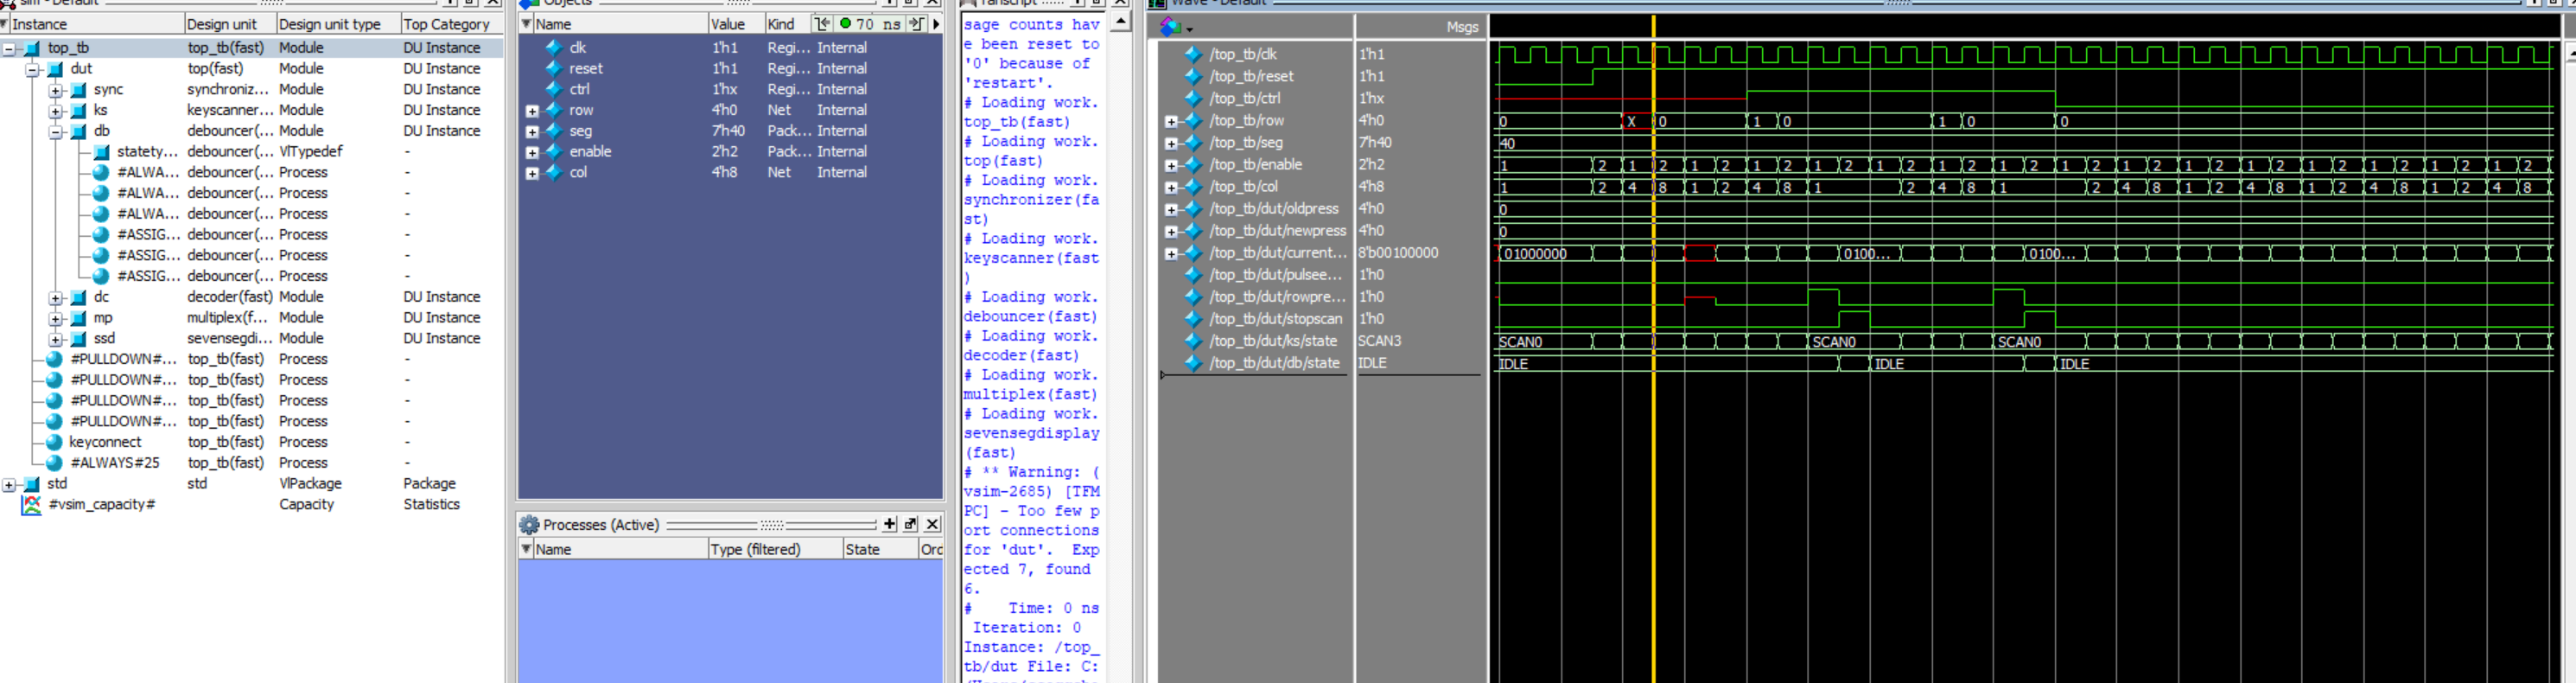Undock the Processes (Active) panel
The height and width of the screenshot is (683, 2576).
pyautogui.click(x=910, y=524)
